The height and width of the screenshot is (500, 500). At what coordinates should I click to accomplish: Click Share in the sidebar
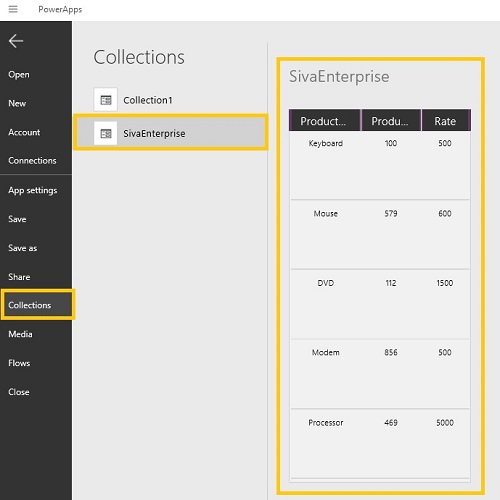19,277
